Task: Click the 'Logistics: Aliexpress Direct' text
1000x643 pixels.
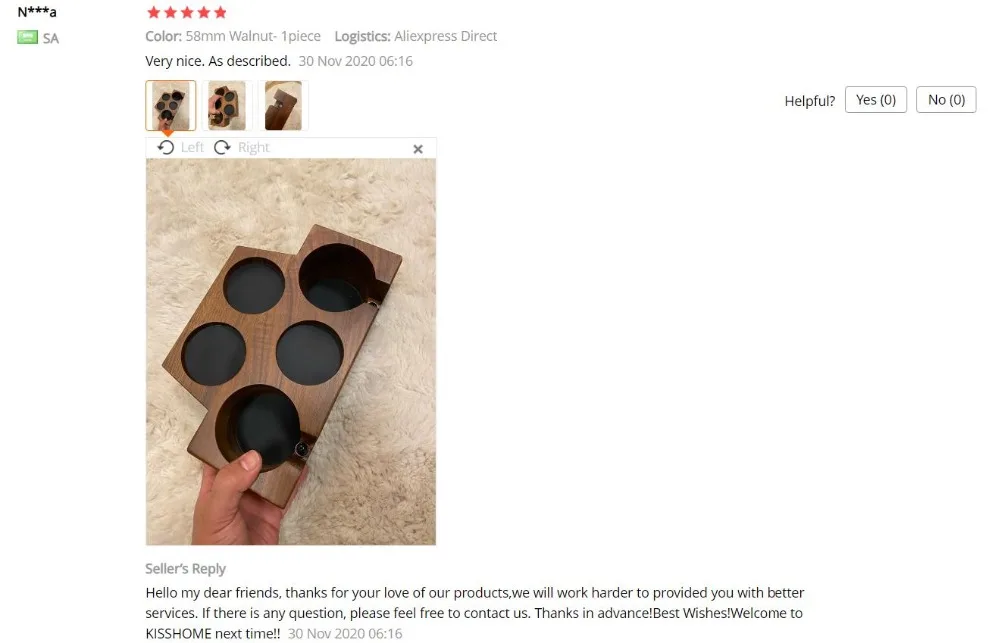Action: tap(416, 36)
